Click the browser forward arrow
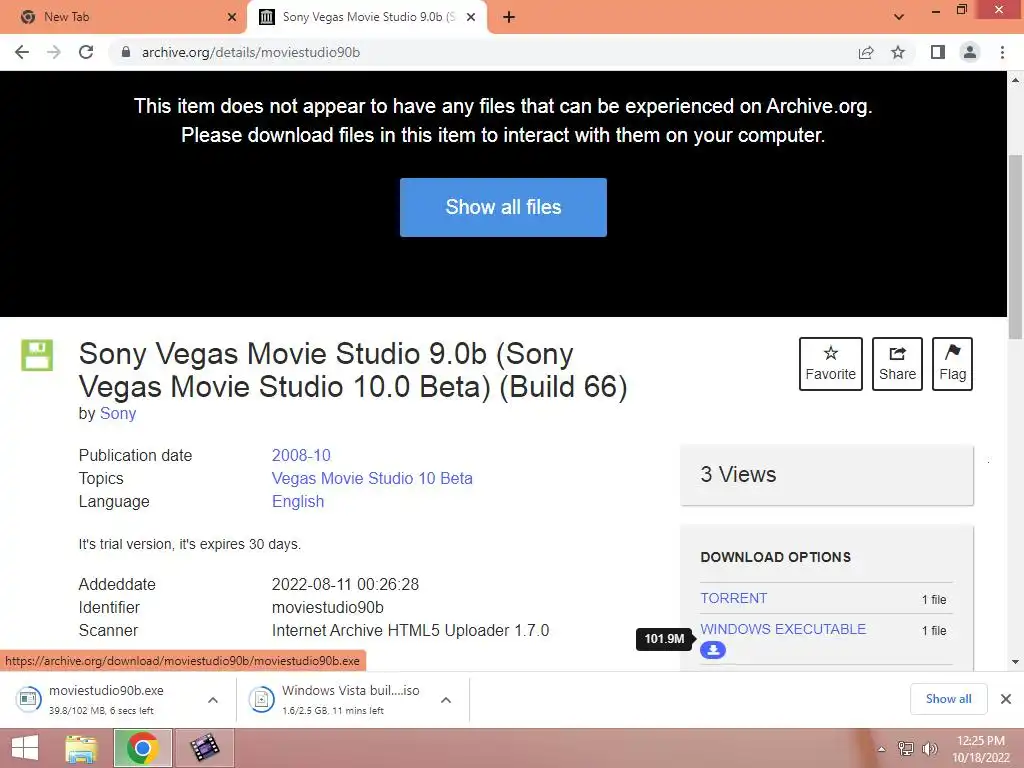This screenshot has height=768, width=1024. (x=54, y=52)
